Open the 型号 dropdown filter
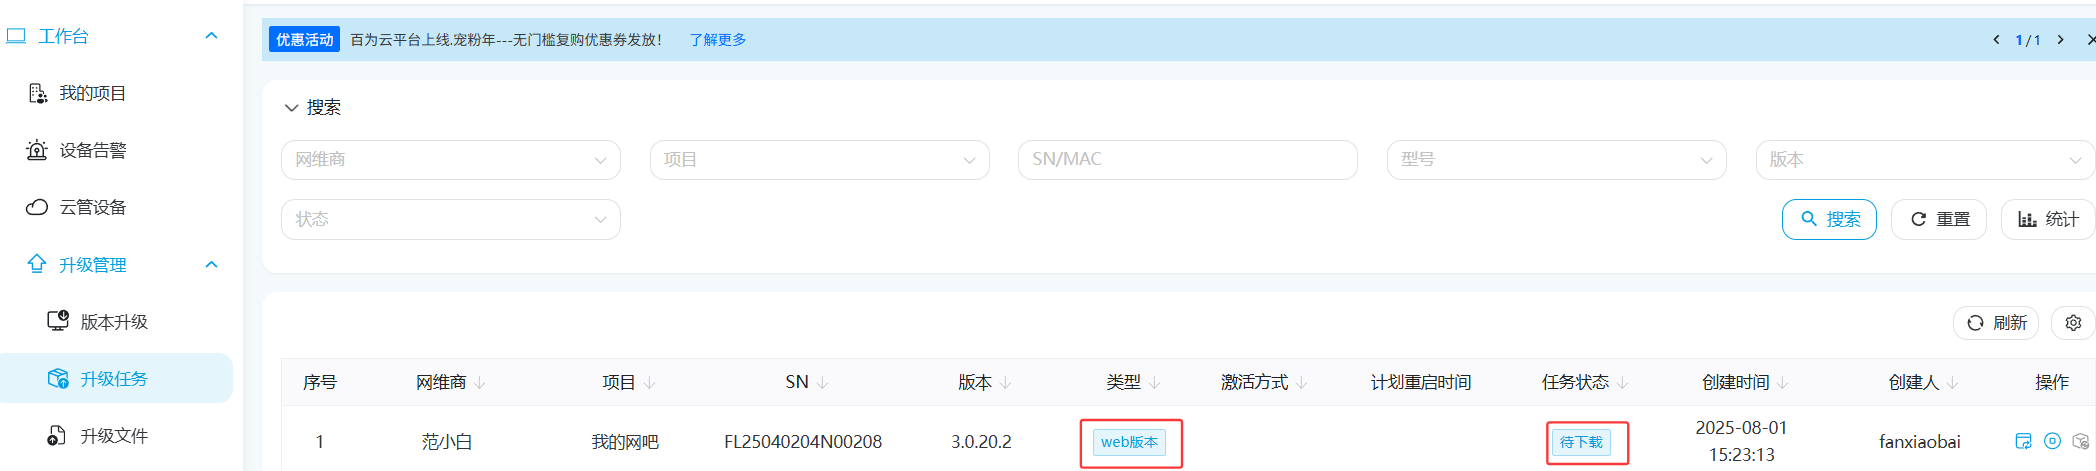The image size is (2096, 471). [x=1556, y=160]
